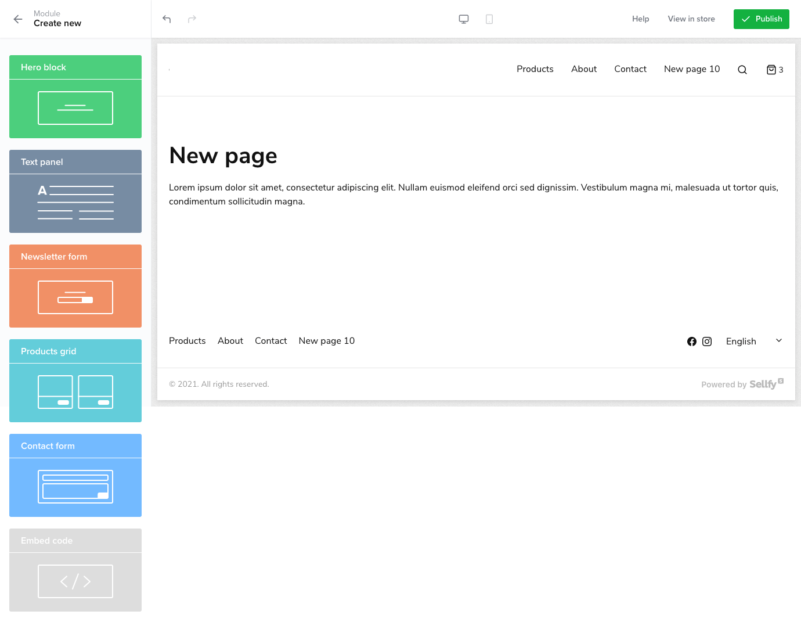Open New page 10 link in footer
This screenshot has width=801, height=629.
[x=326, y=341]
